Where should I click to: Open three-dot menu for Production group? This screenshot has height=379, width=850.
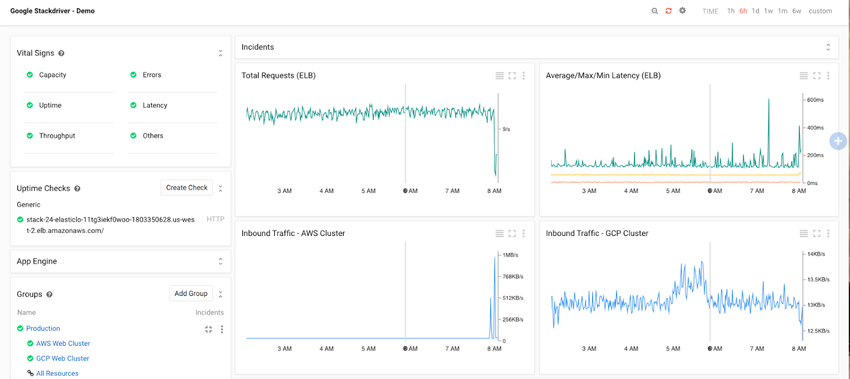(x=222, y=329)
